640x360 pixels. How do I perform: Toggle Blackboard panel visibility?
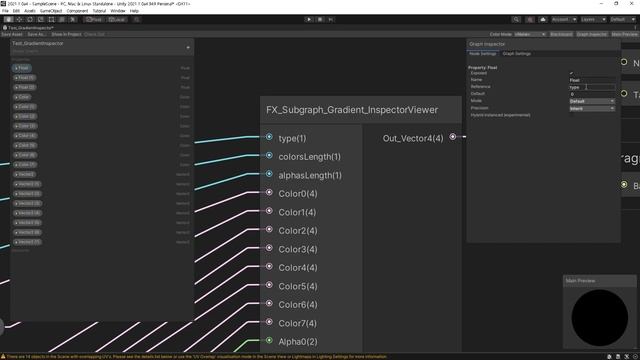pos(561,34)
